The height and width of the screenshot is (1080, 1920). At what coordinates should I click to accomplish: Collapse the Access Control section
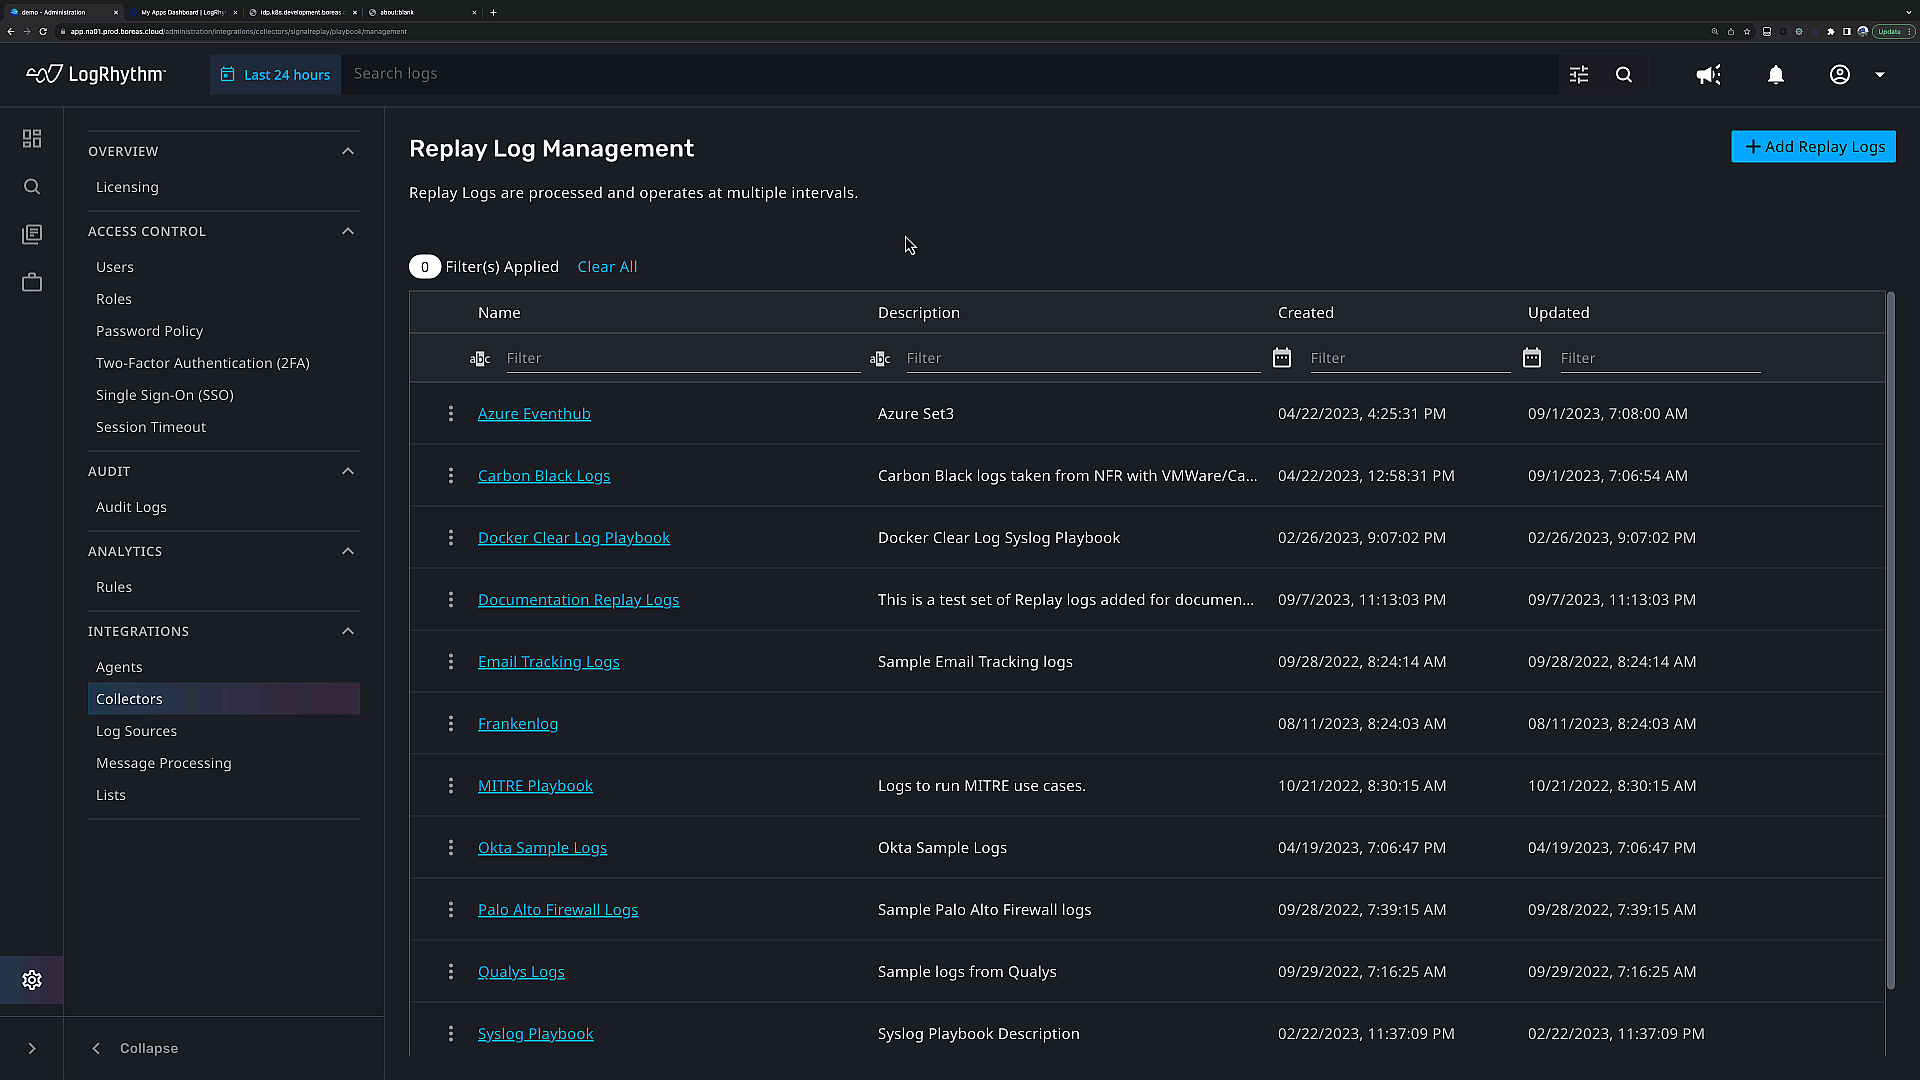348,231
